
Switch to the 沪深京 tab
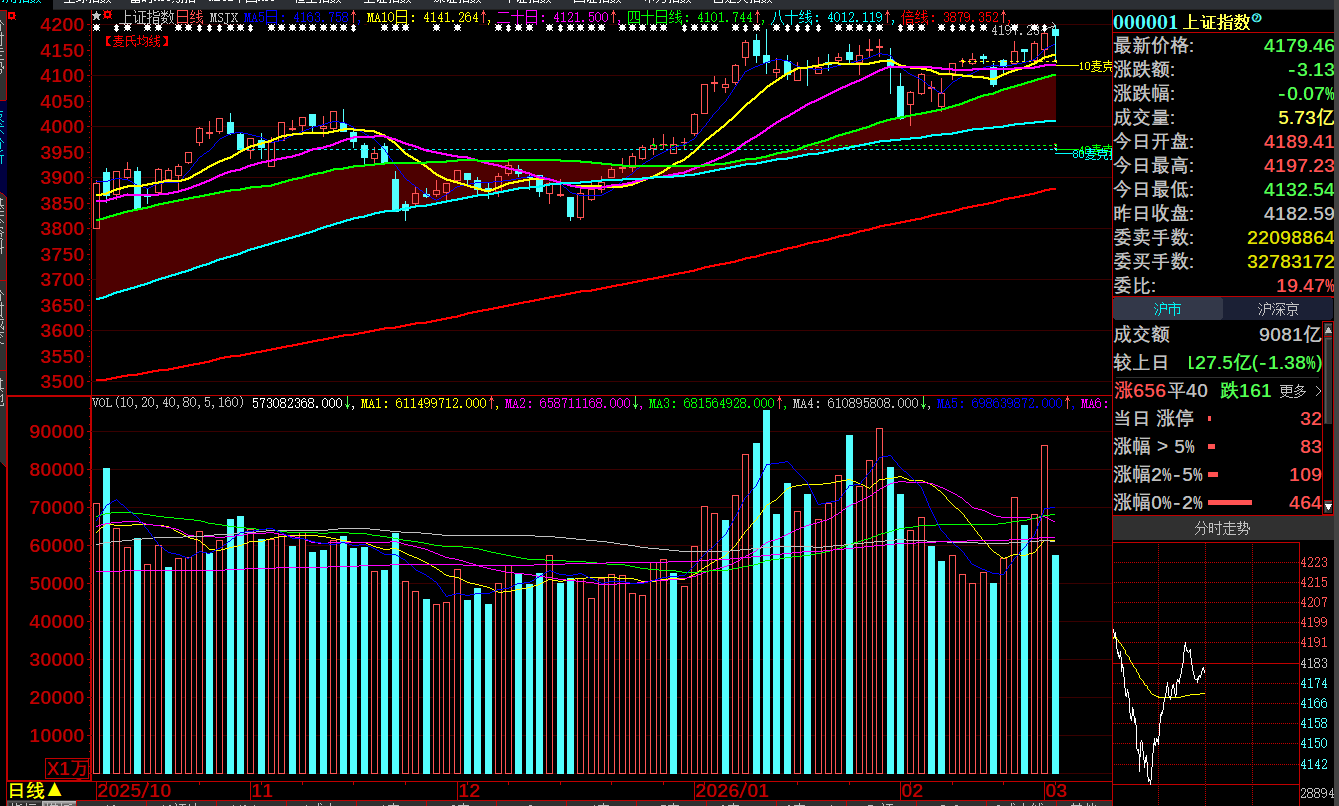tap(1277, 309)
